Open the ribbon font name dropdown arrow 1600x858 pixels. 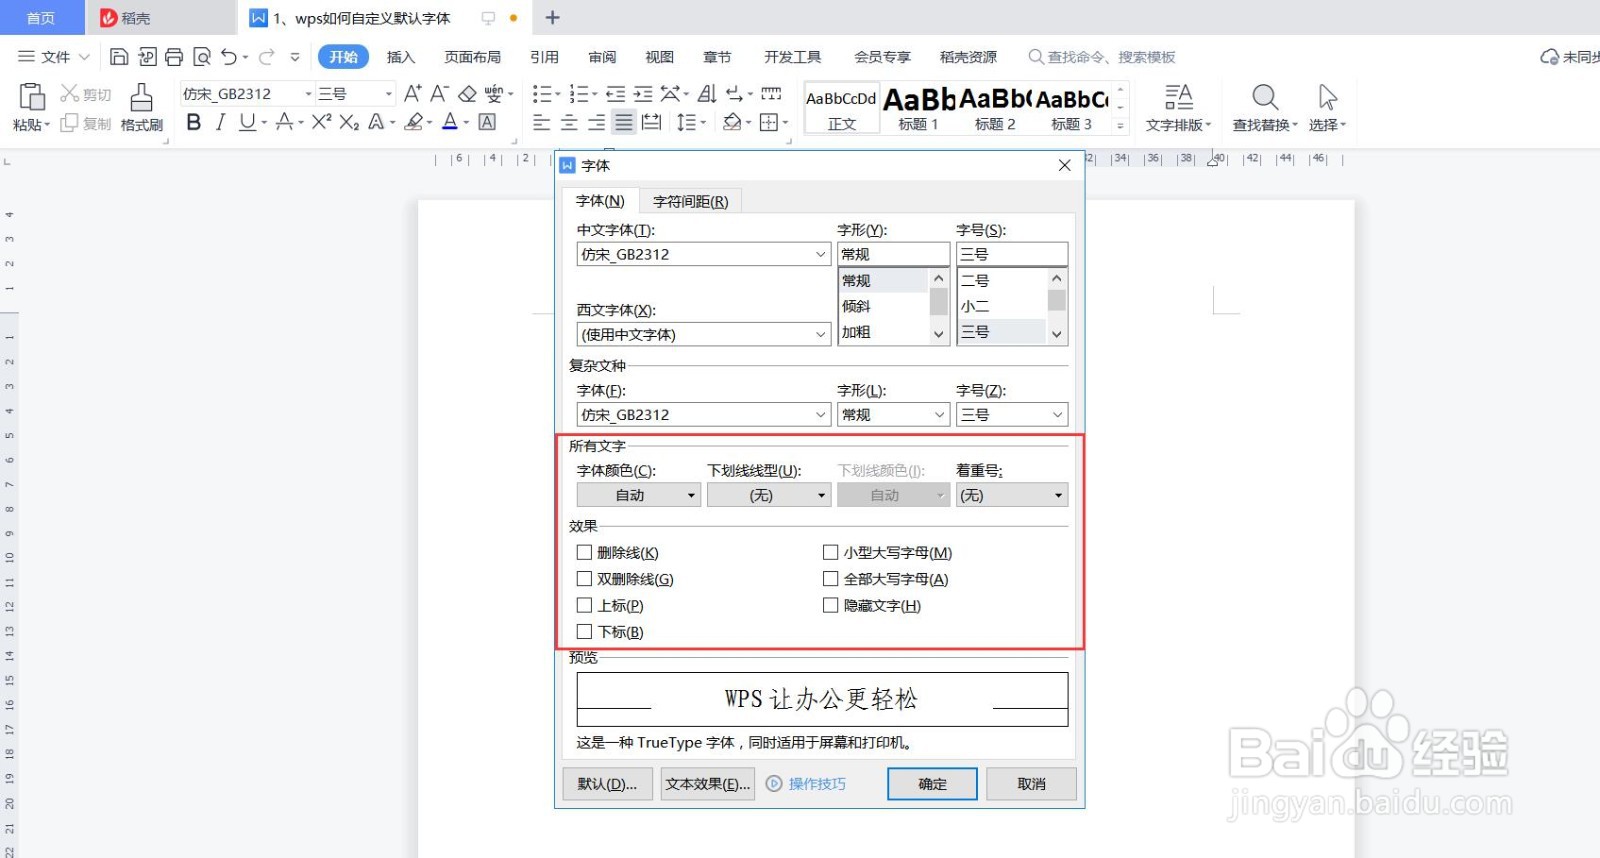coord(308,94)
